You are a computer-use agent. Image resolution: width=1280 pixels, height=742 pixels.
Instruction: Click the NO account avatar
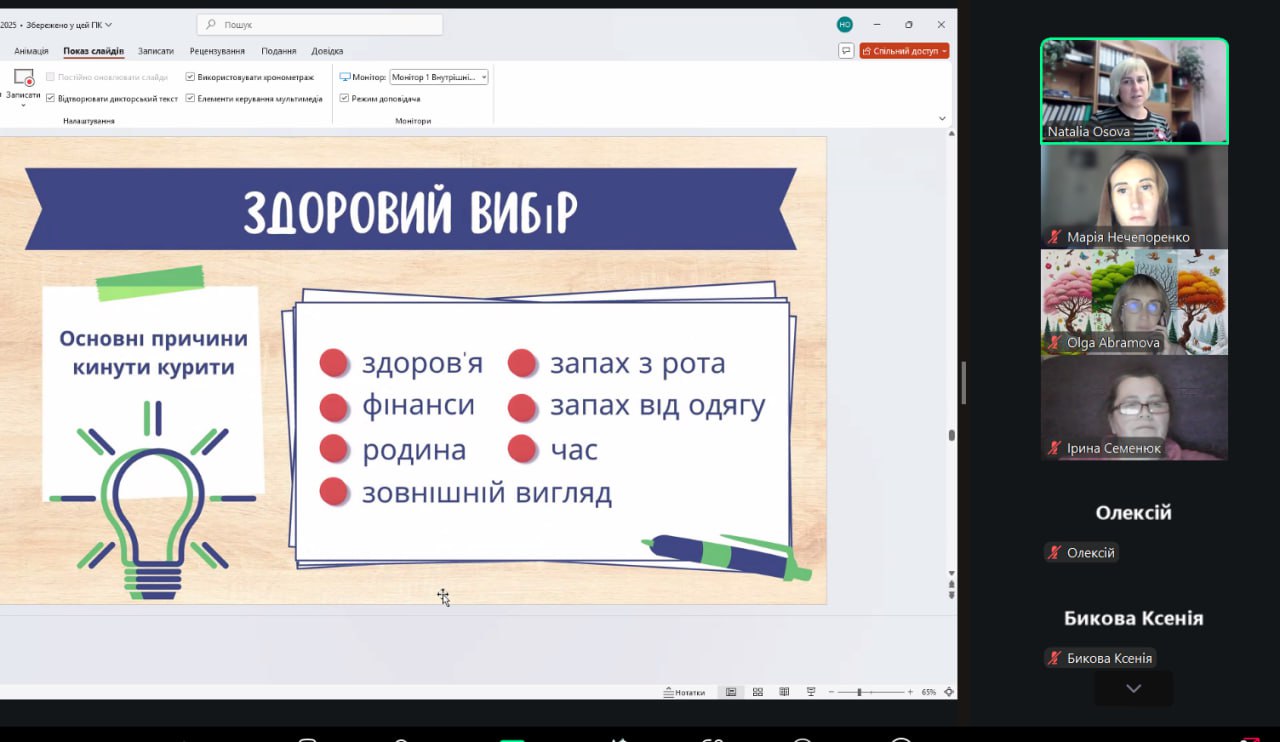click(x=845, y=25)
